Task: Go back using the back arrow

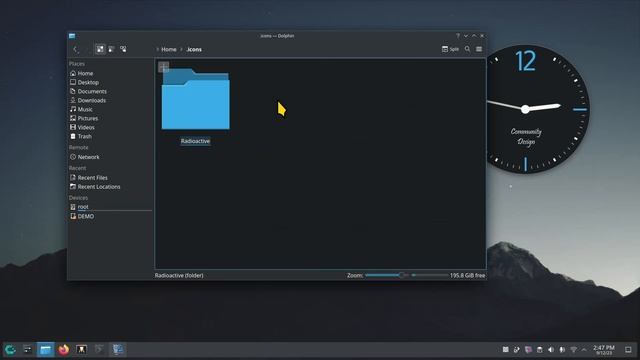Action: coord(75,49)
